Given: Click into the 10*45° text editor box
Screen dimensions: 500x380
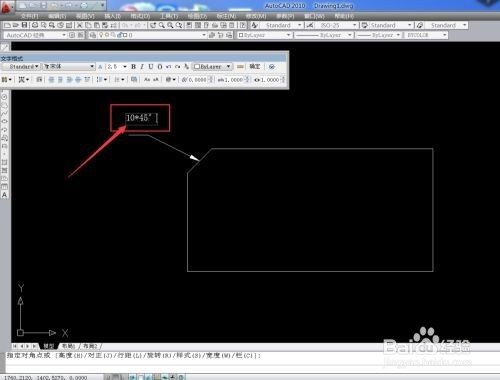Looking at the screenshot, I should click(141, 118).
